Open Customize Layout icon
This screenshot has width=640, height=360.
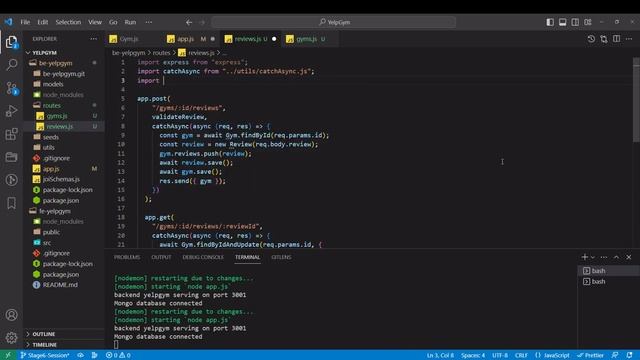(588, 22)
